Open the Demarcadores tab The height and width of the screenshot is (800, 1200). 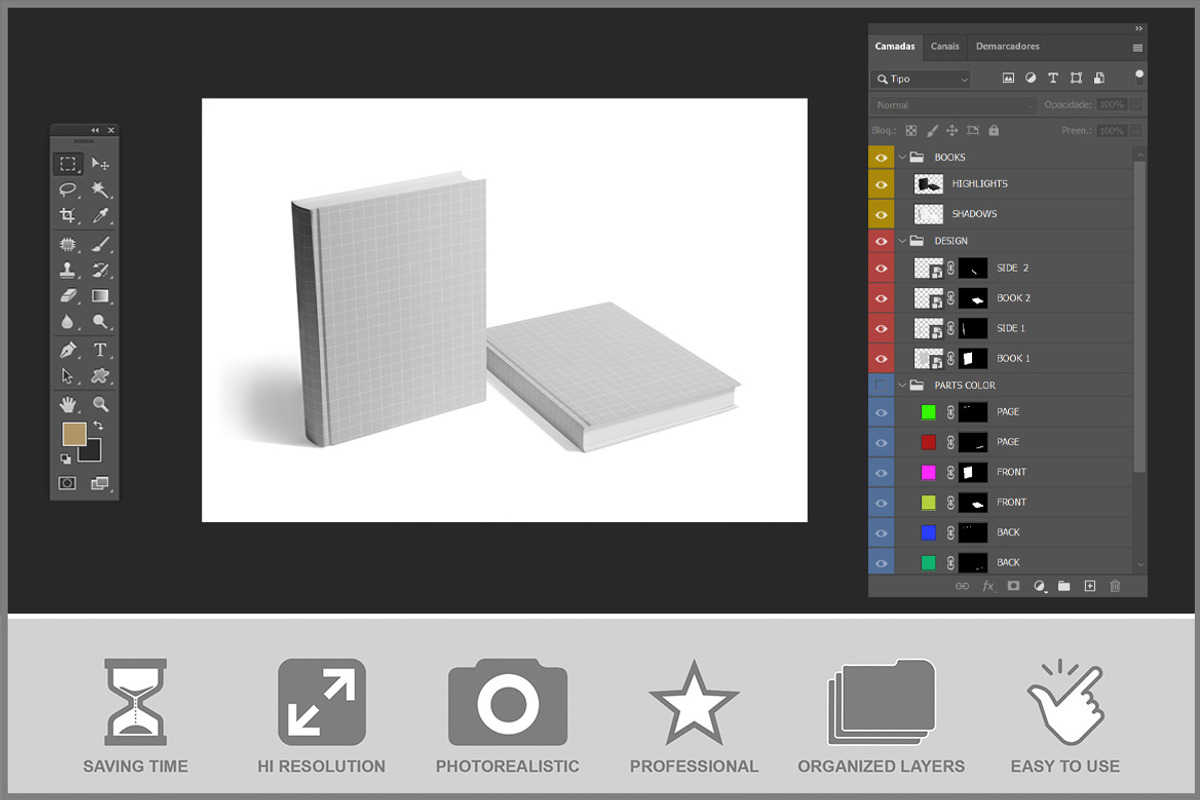(1008, 46)
